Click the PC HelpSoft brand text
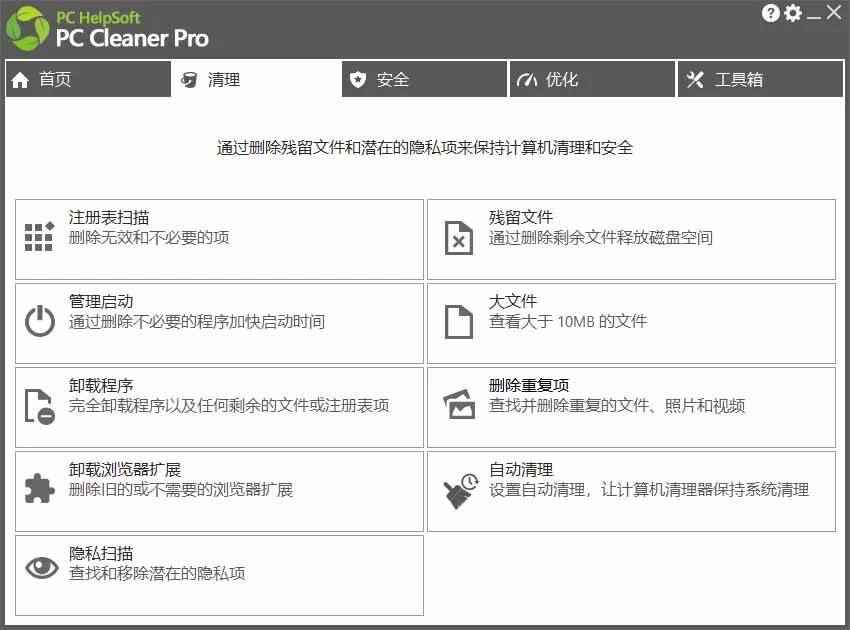850x630 pixels. [98, 17]
